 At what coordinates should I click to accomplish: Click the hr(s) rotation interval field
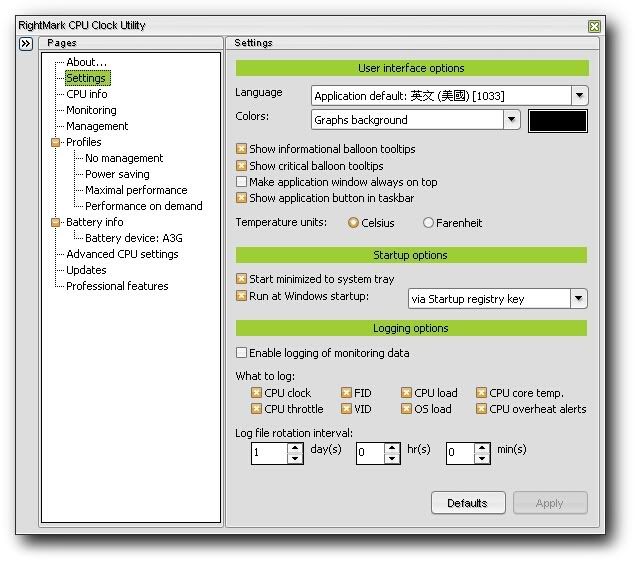[x=371, y=453]
